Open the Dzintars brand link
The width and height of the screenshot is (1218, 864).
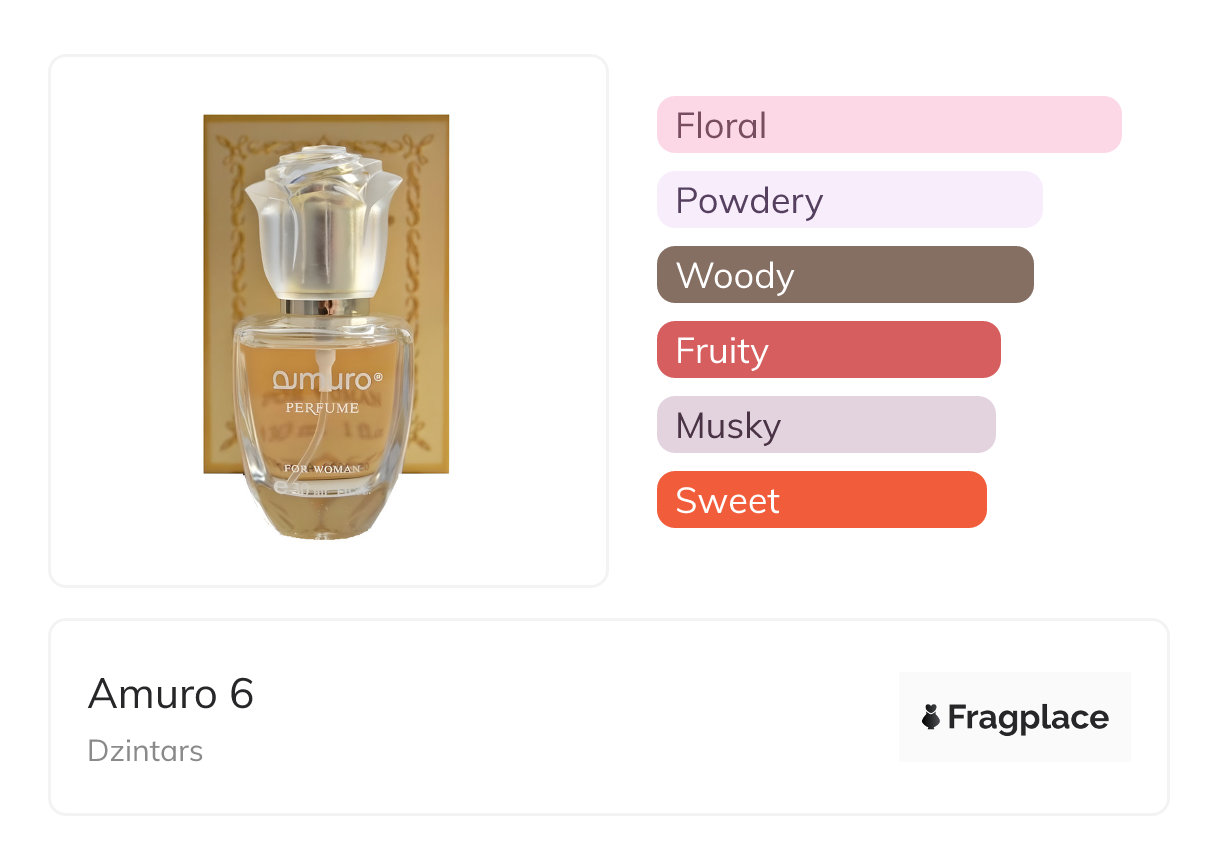click(x=145, y=750)
